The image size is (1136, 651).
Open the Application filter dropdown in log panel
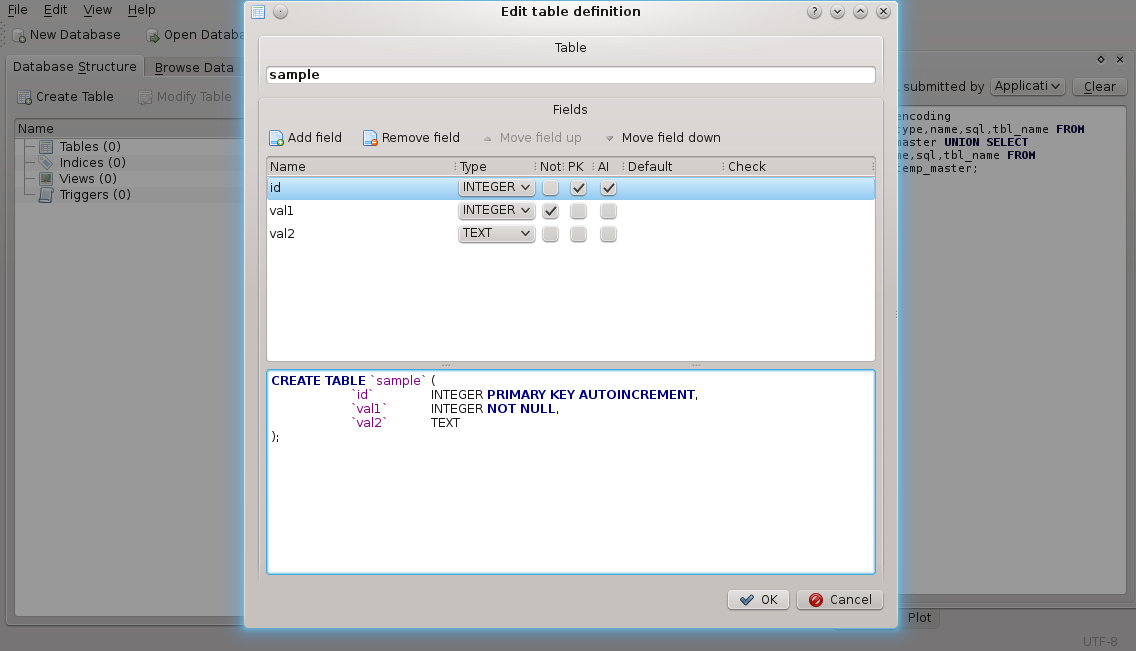(x=1027, y=86)
